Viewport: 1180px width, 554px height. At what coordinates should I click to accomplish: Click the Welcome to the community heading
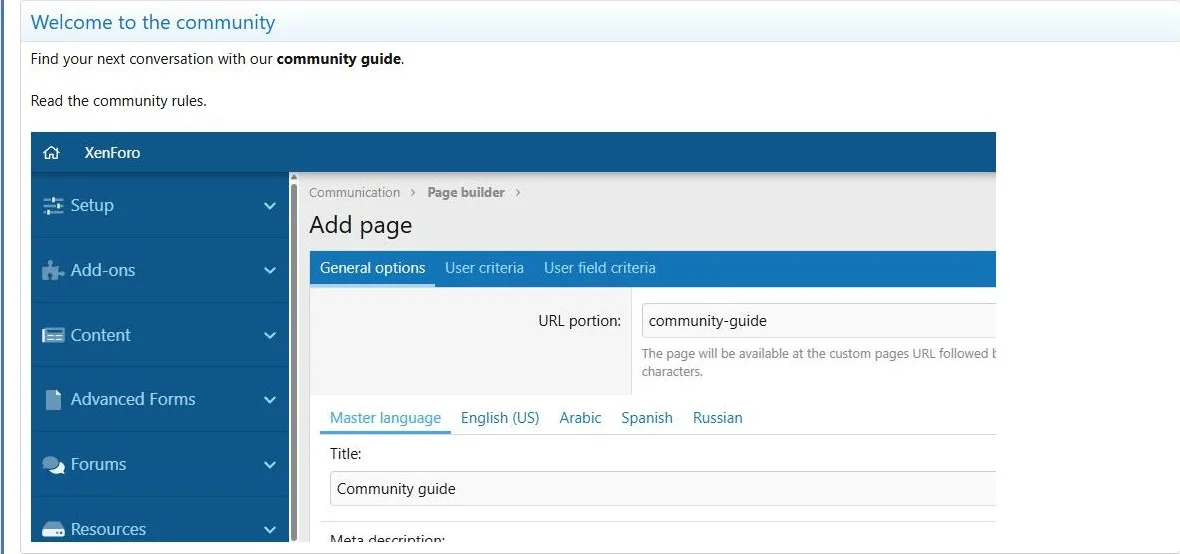[153, 23]
